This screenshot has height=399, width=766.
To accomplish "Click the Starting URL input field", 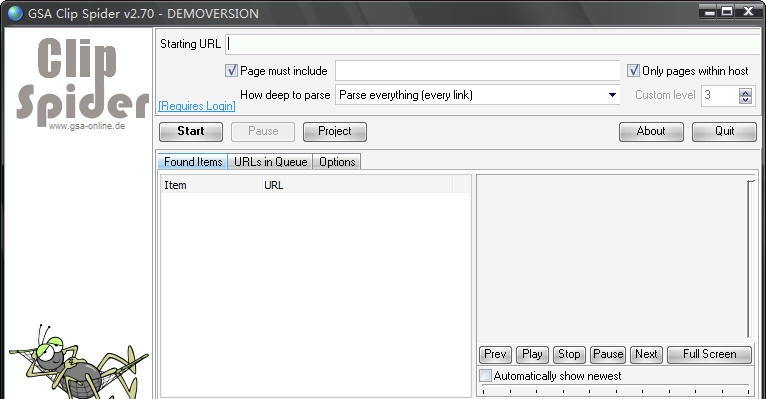I will coord(492,44).
